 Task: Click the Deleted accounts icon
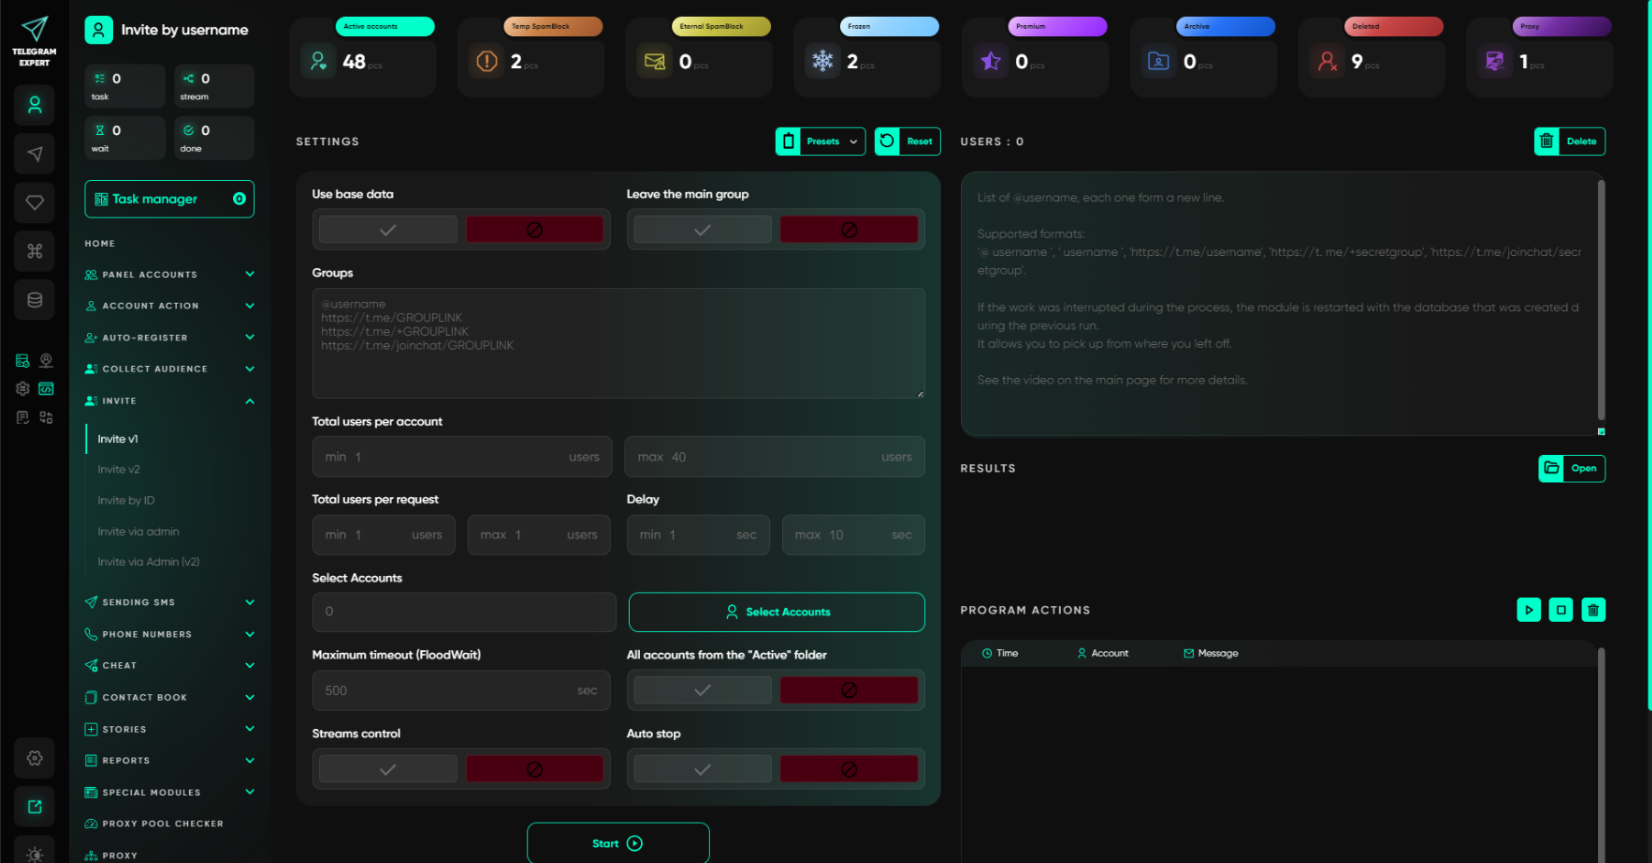[x=1327, y=62]
